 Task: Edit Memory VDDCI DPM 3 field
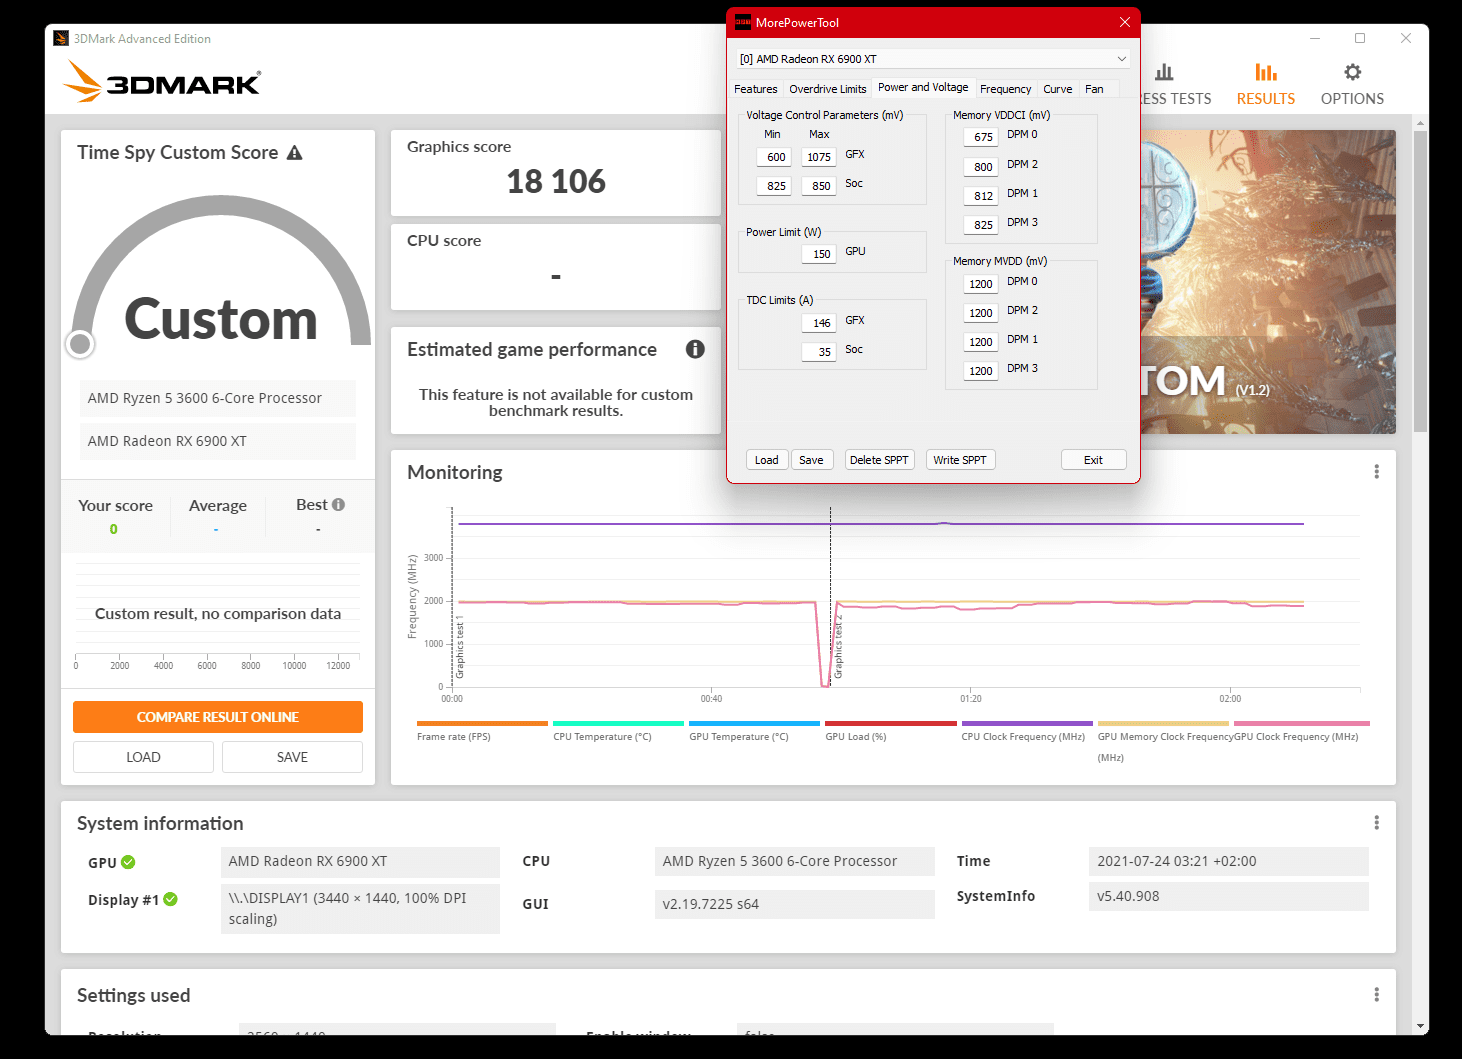coord(981,225)
